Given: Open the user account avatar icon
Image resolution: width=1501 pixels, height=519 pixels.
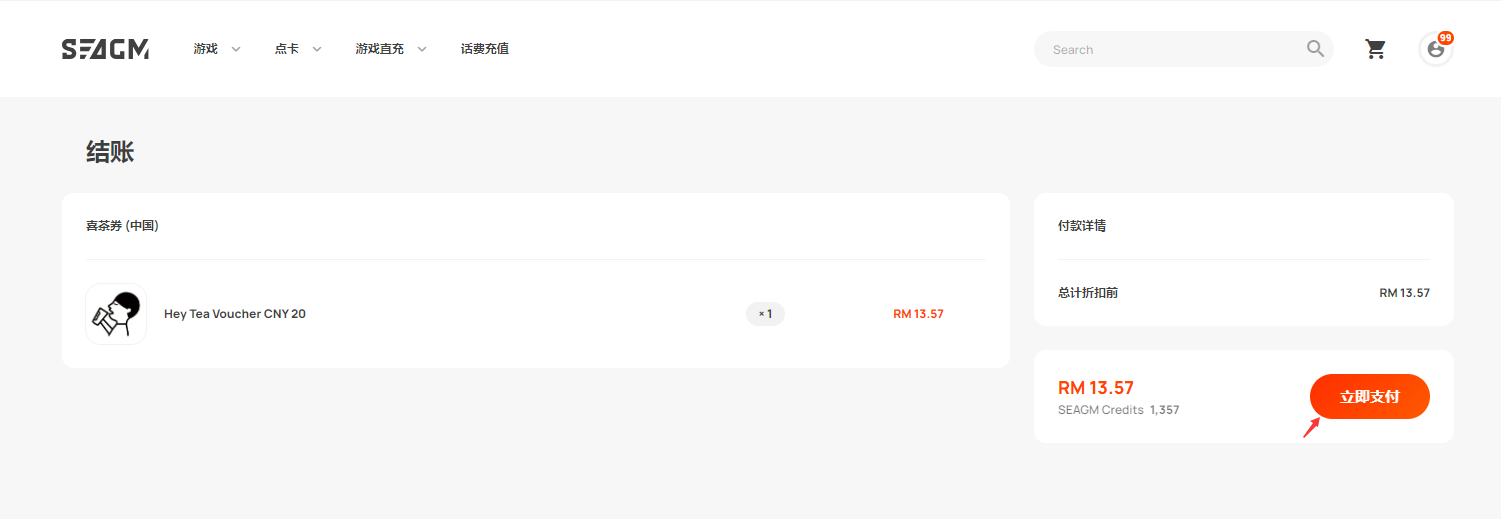Looking at the screenshot, I should click(1435, 49).
